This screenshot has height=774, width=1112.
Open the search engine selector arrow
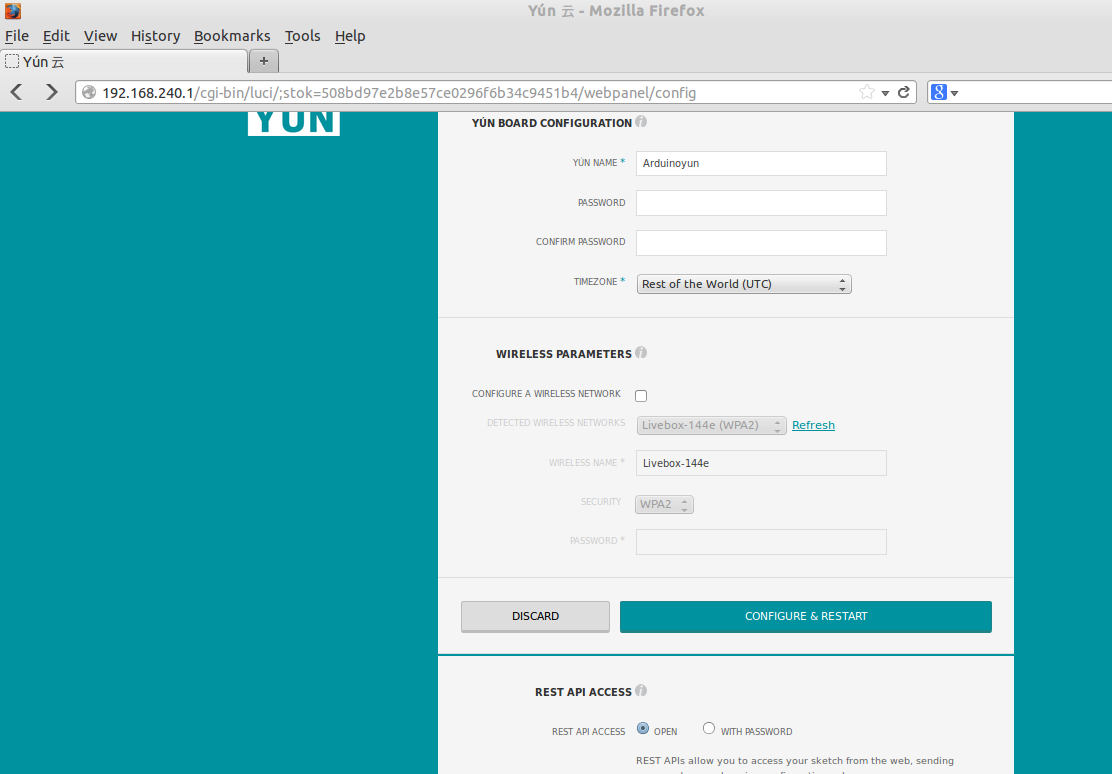click(x=955, y=93)
